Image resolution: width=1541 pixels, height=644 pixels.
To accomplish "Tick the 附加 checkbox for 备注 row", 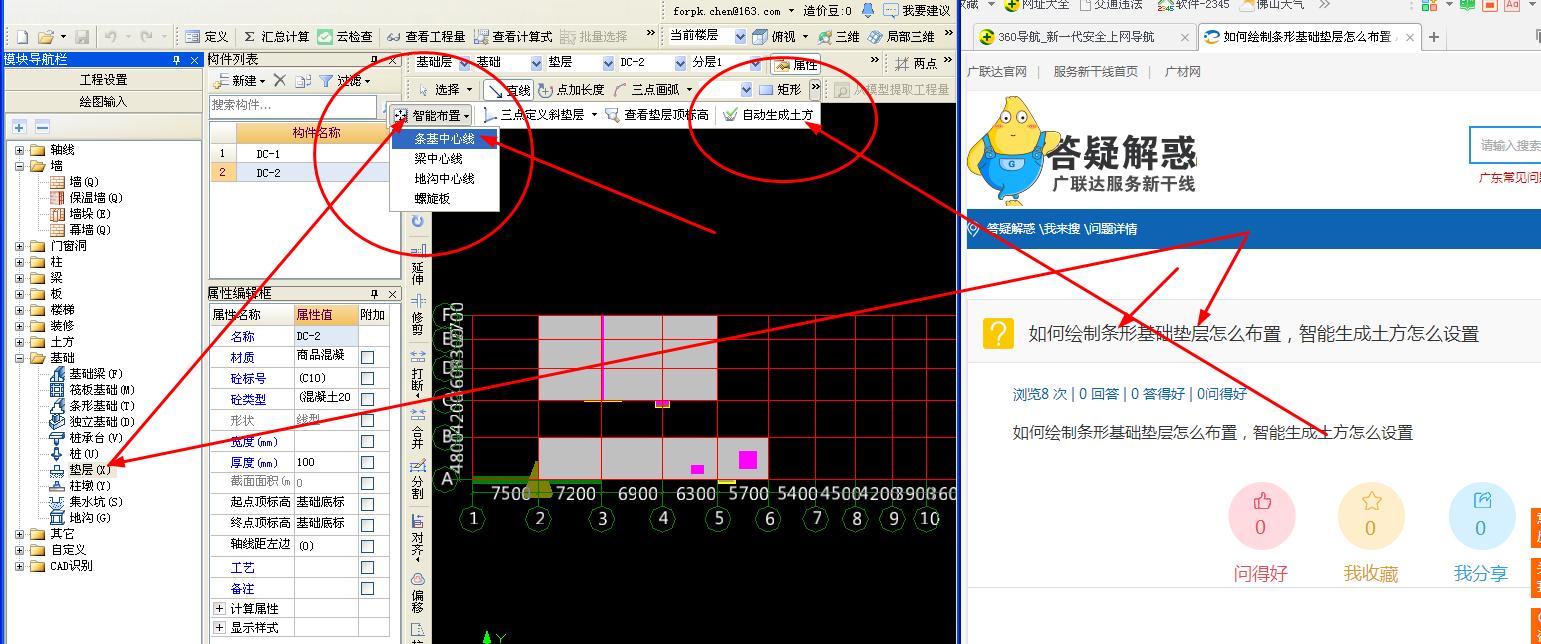I will (368, 589).
